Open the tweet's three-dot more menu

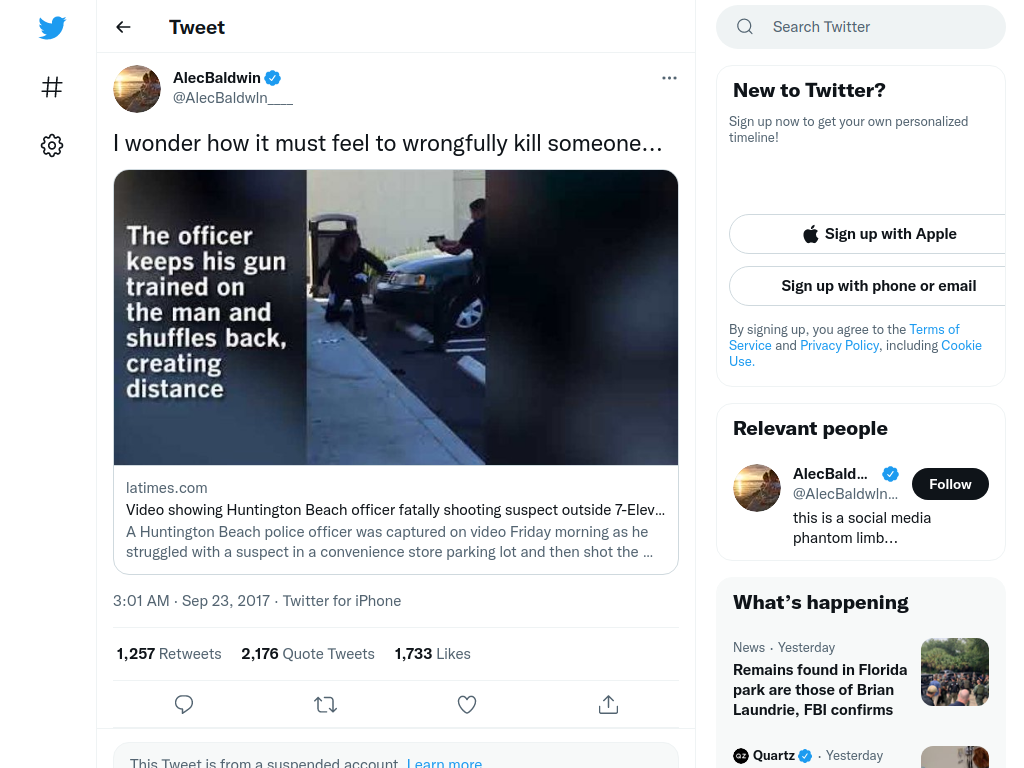[669, 78]
